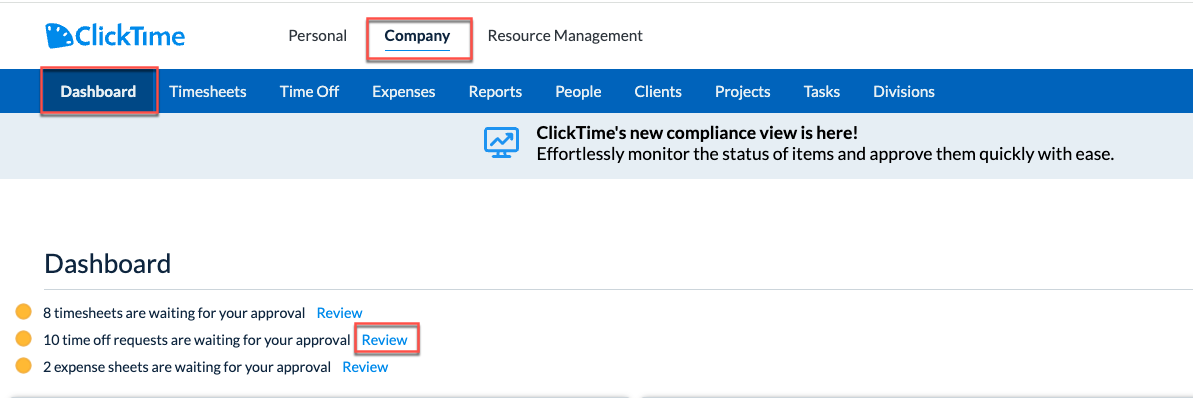Image resolution: width=1193 pixels, height=398 pixels.
Task: Review the 10 time off requests
Action: pos(384,340)
